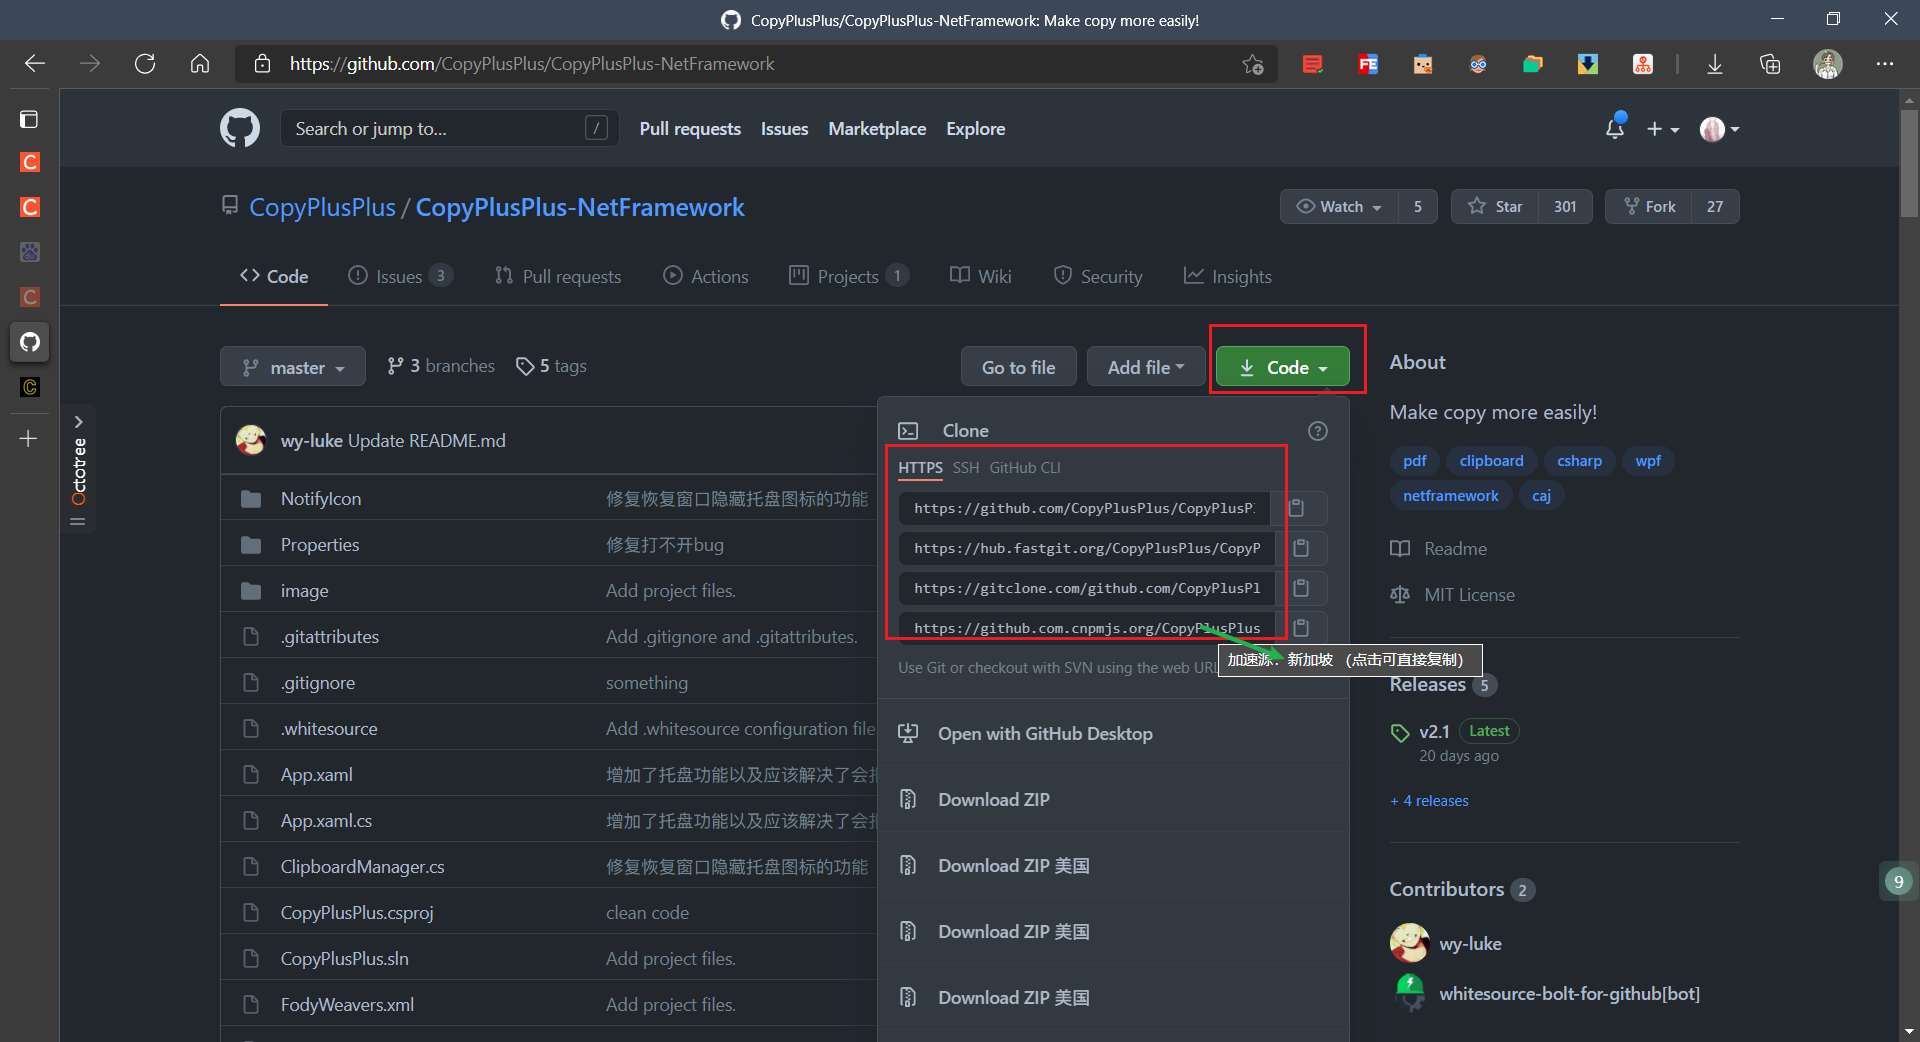Fork the repository
The image size is (1920, 1042).
pyautogui.click(x=1649, y=206)
